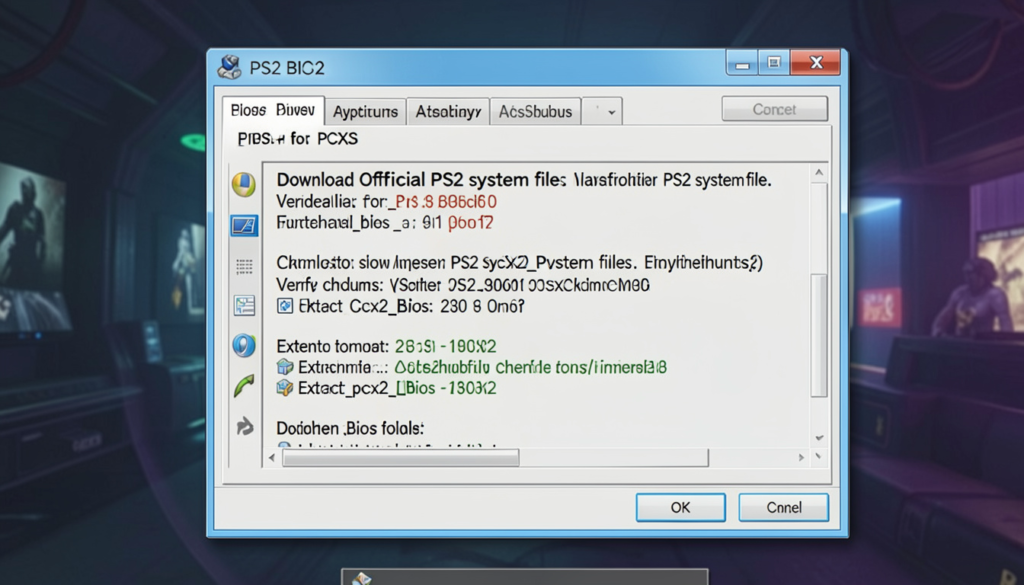Select the globe icon in the sidebar

[243, 343]
